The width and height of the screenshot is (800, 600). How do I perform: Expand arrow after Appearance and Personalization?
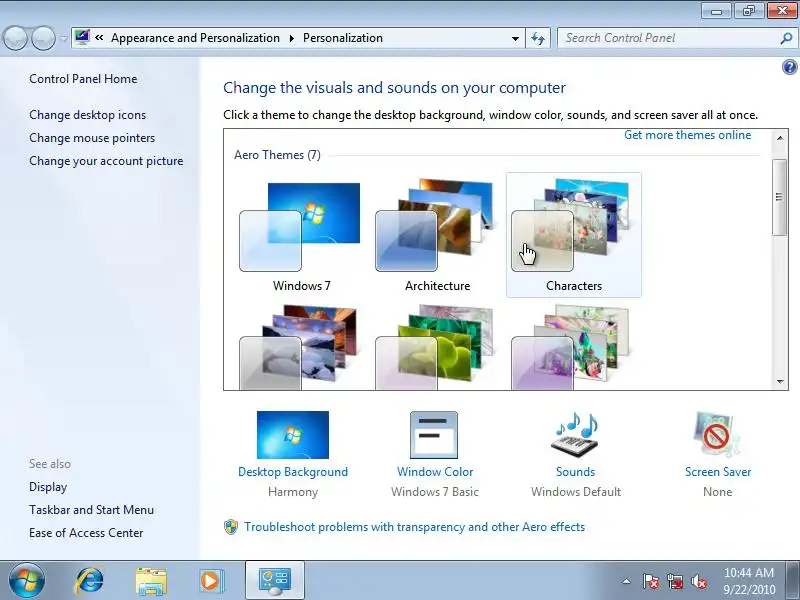pos(292,39)
